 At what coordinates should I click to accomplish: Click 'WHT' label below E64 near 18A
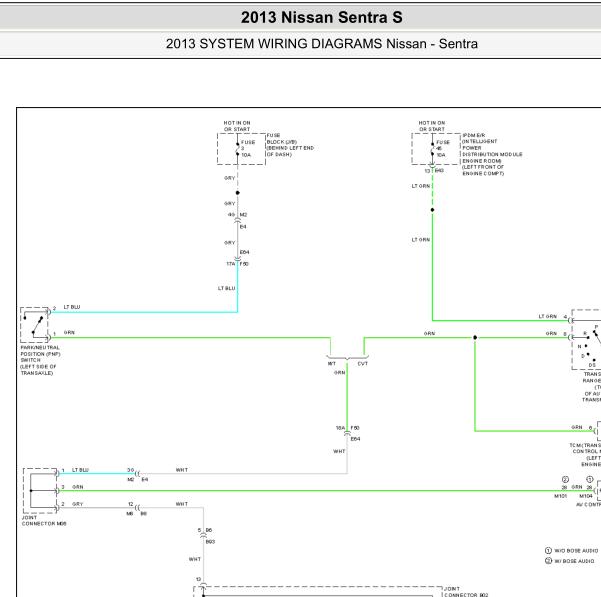[x=339, y=451]
